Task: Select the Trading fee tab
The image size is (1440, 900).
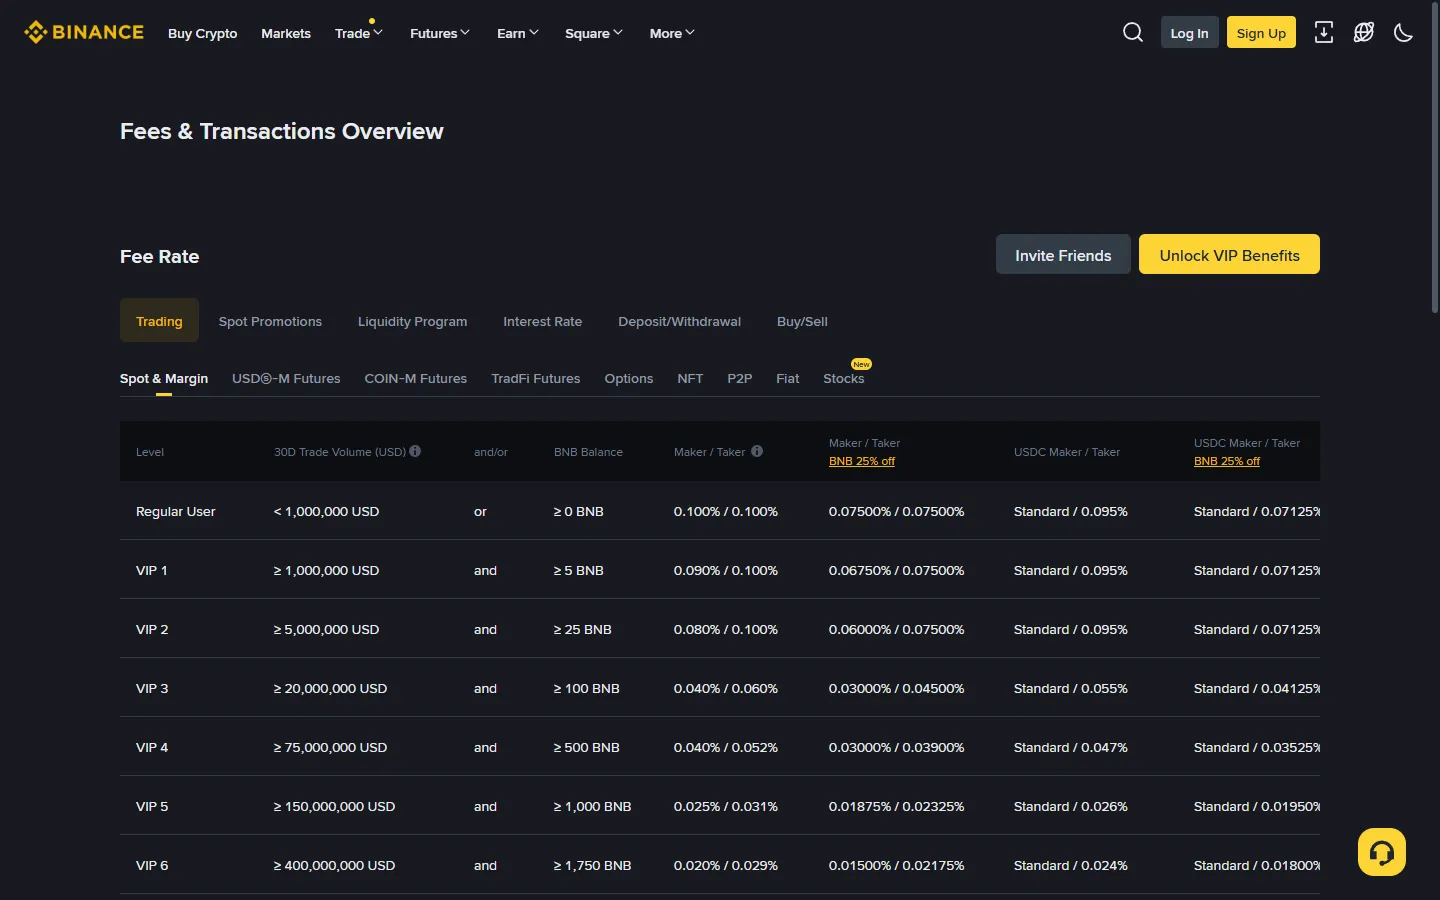Action: (x=159, y=320)
